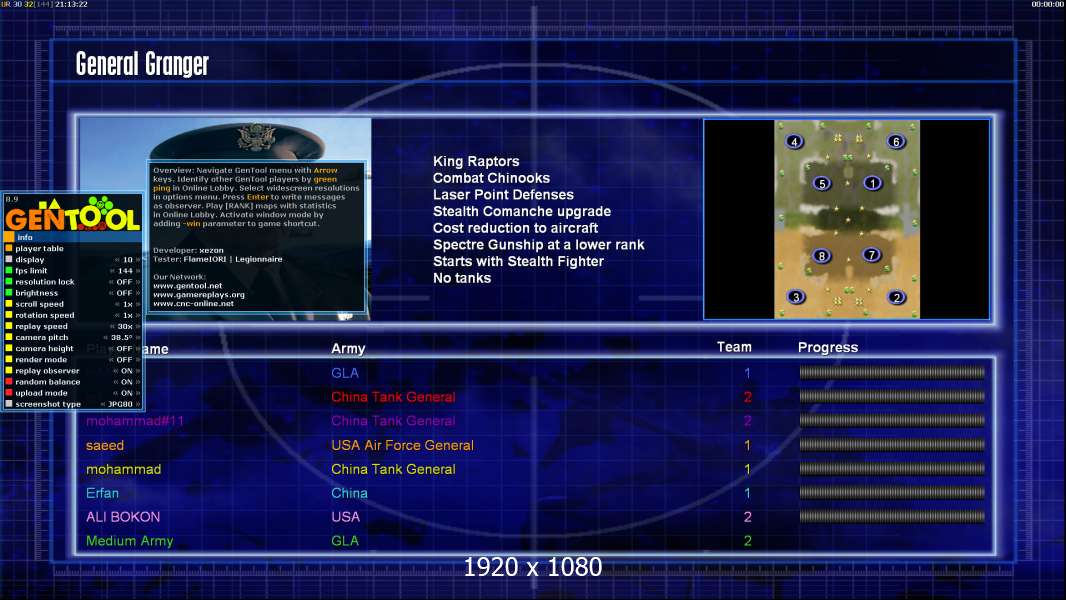Click the yellow square beside camera height
Viewport: 1066px width, 600px height.
[9, 348]
